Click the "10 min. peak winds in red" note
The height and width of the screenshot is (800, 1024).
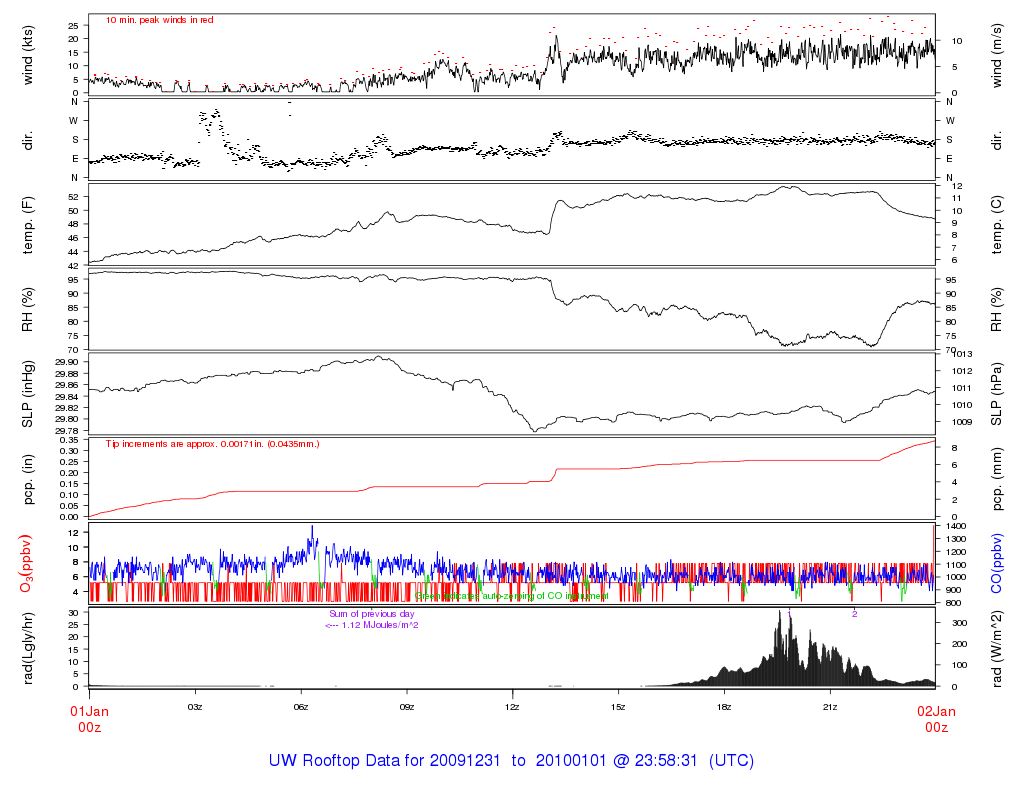coord(160,20)
